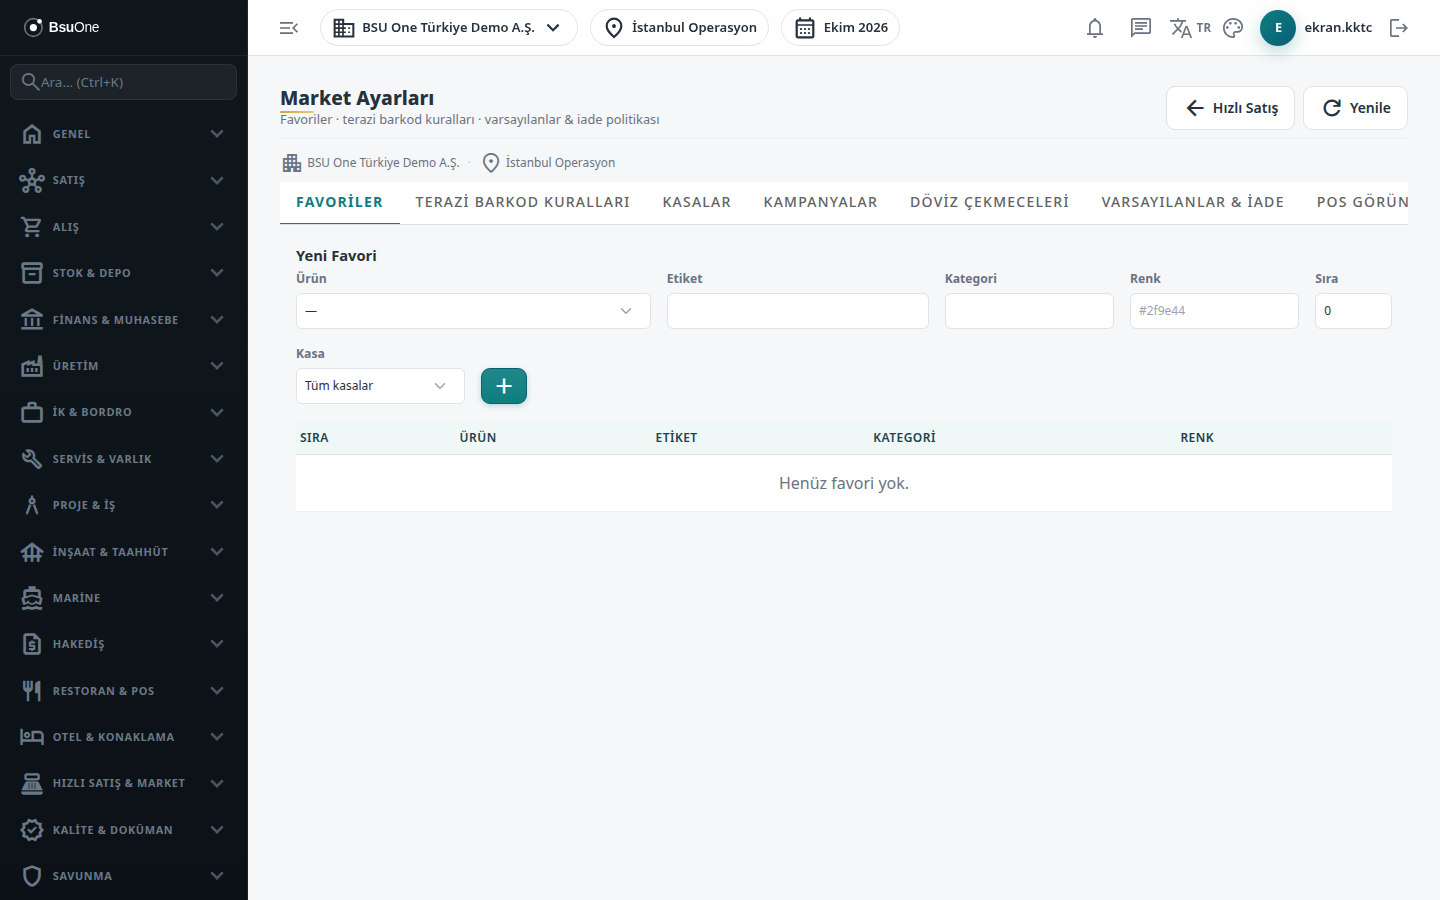Click the FİNANS & MUHASEBE bank icon

[x=32, y=320]
